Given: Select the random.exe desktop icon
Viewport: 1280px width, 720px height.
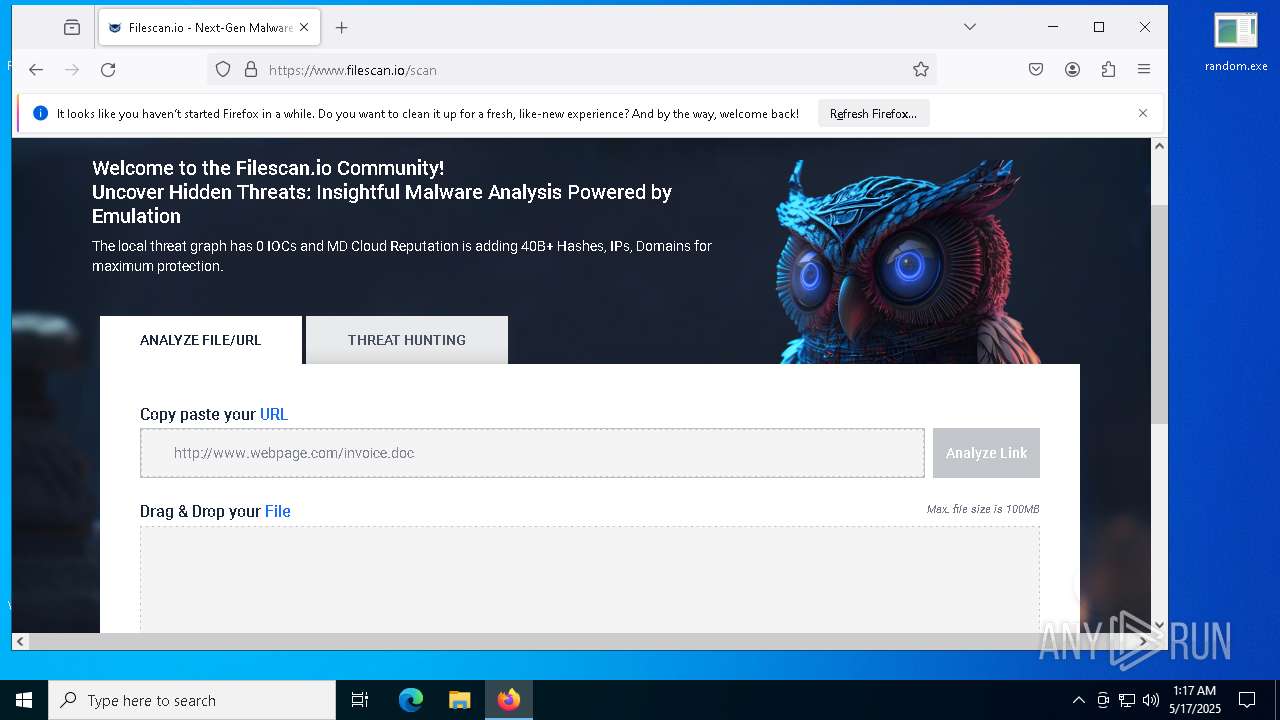Looking at the screenshot, I should 1236,43.
